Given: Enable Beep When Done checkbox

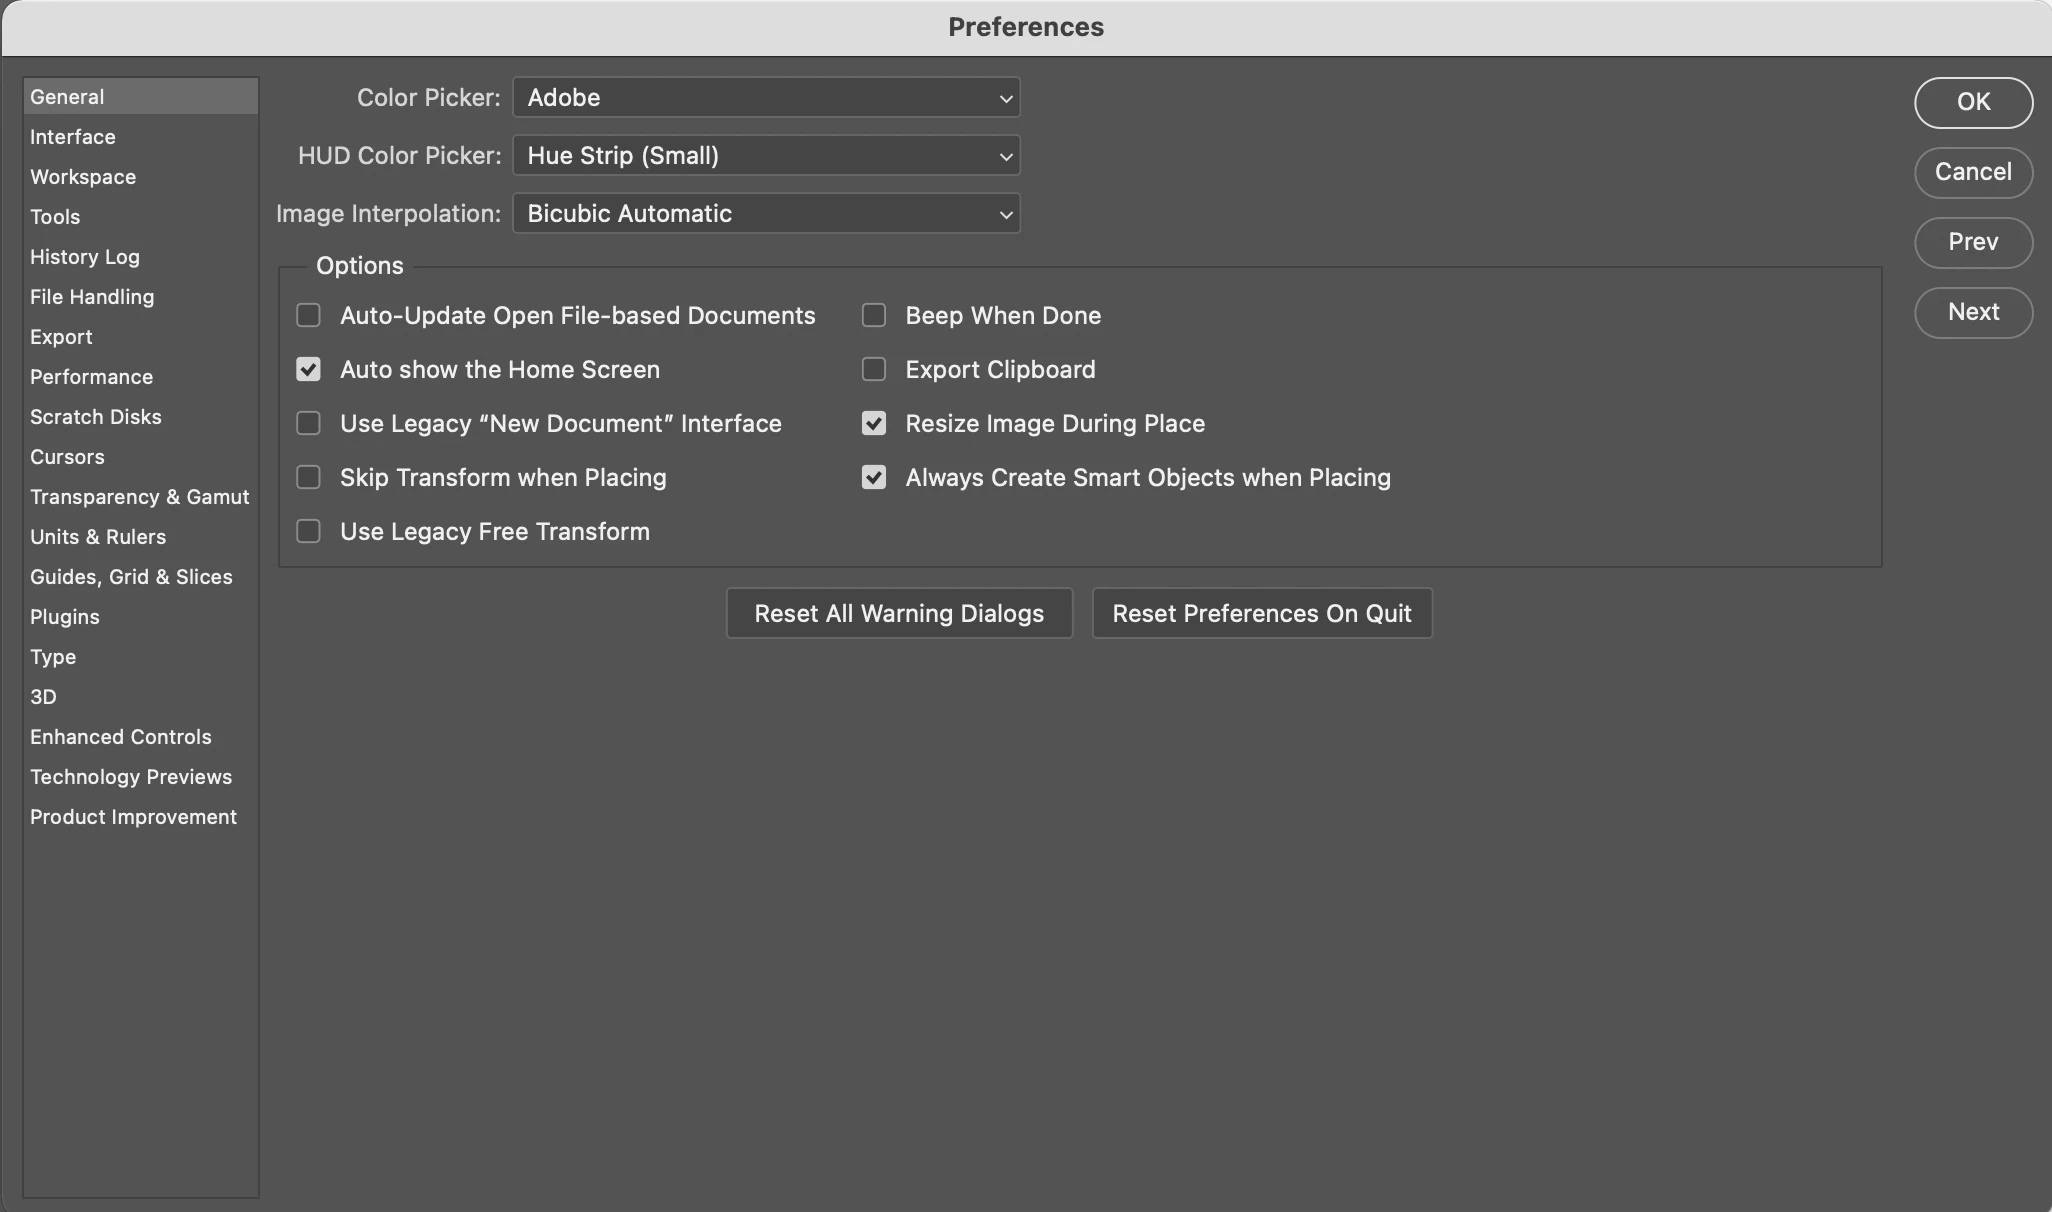Looking at the screenshot, I should [x=874, y=316].
